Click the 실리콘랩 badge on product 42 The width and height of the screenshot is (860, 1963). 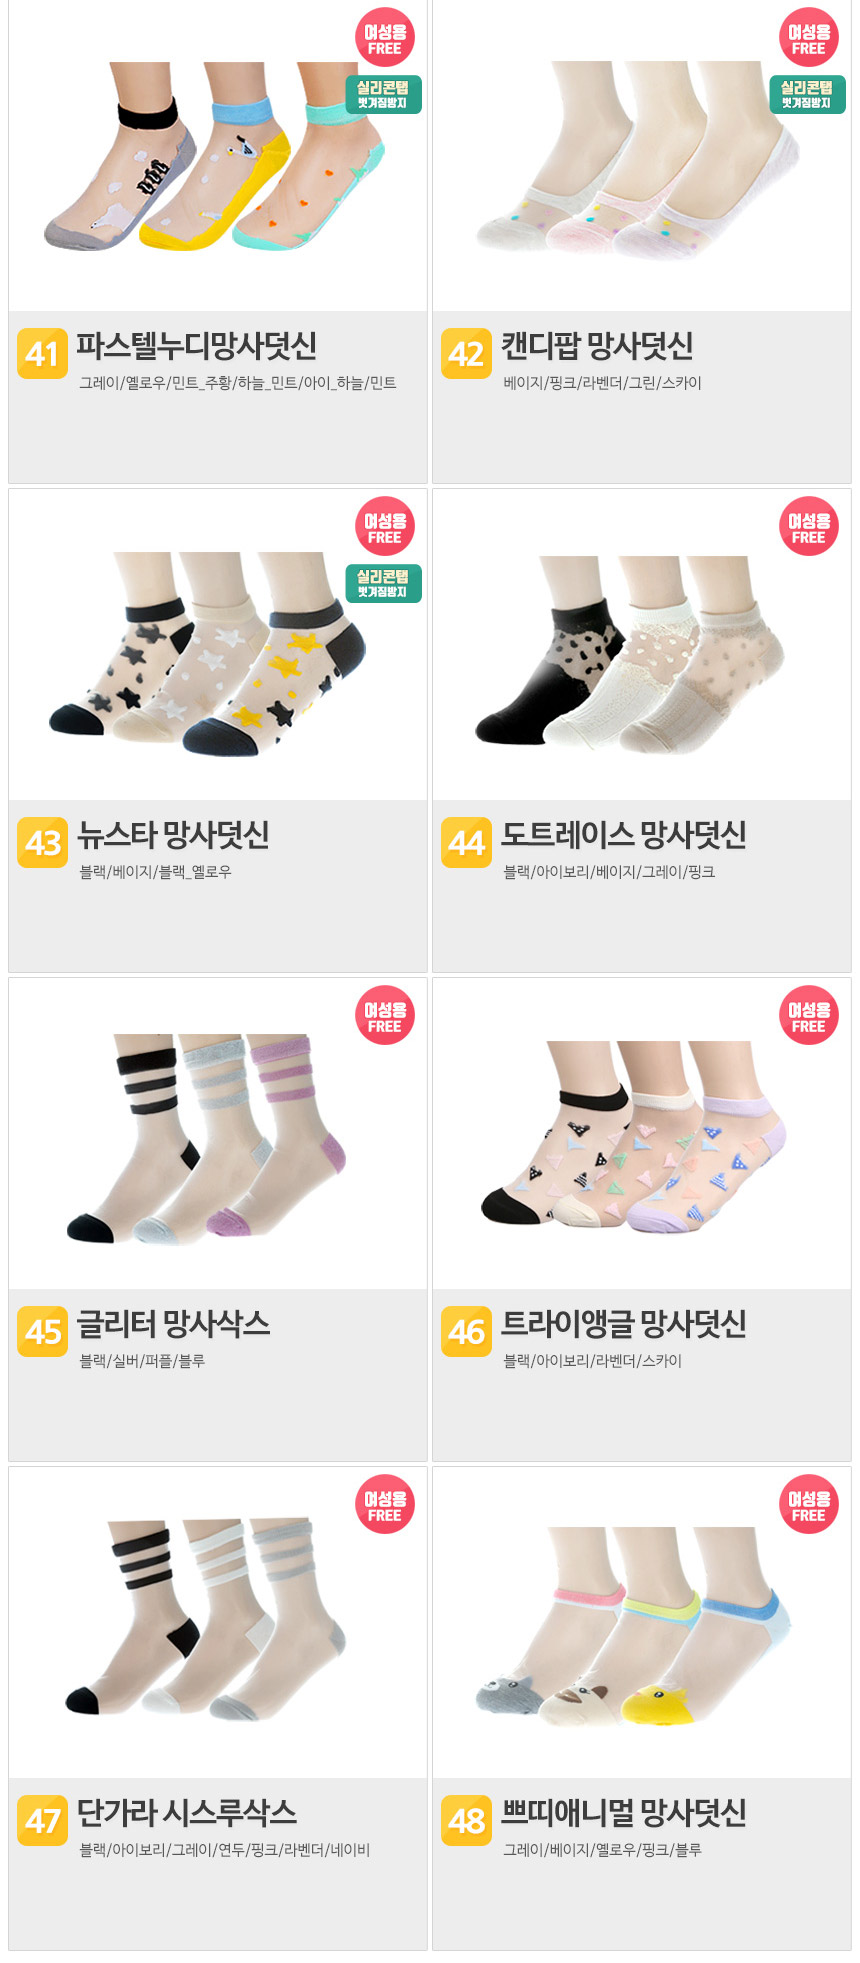[807, 95]
